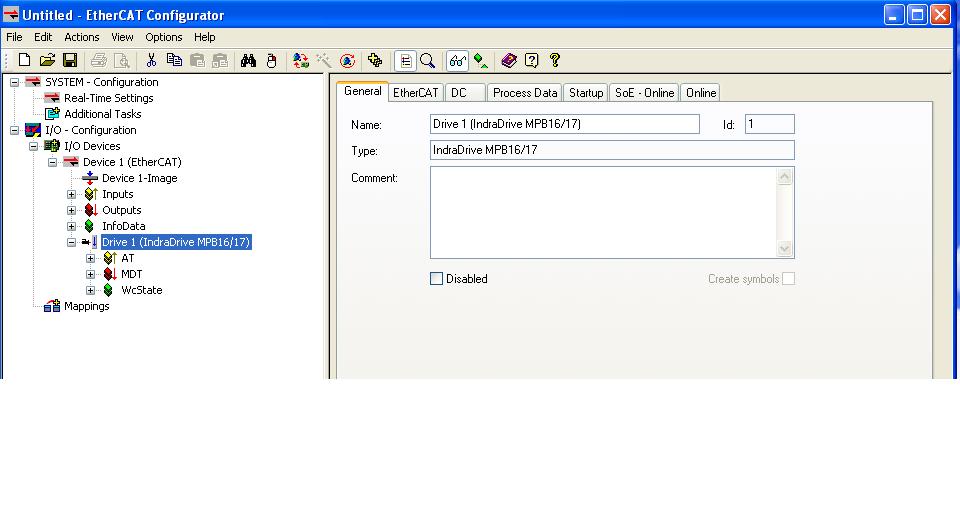This screenshot has width=960, height=512.
Task: Click the Mappings icon in tree
Action: click(x=52, y=306)
